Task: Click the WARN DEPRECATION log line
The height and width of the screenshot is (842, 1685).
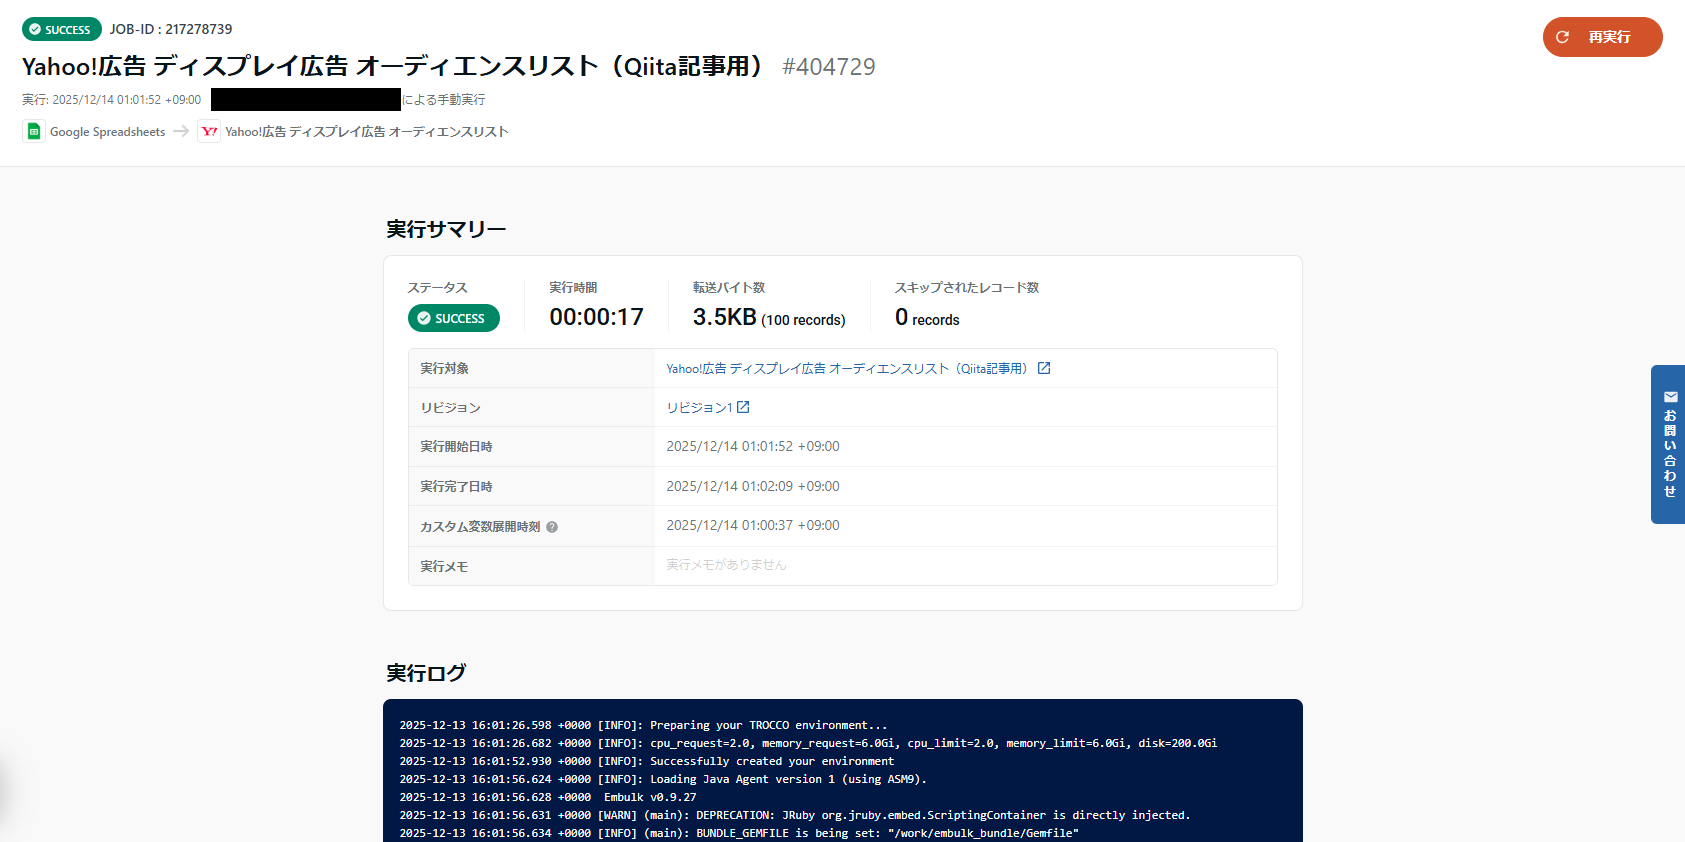Action: (x=795, y=815)
